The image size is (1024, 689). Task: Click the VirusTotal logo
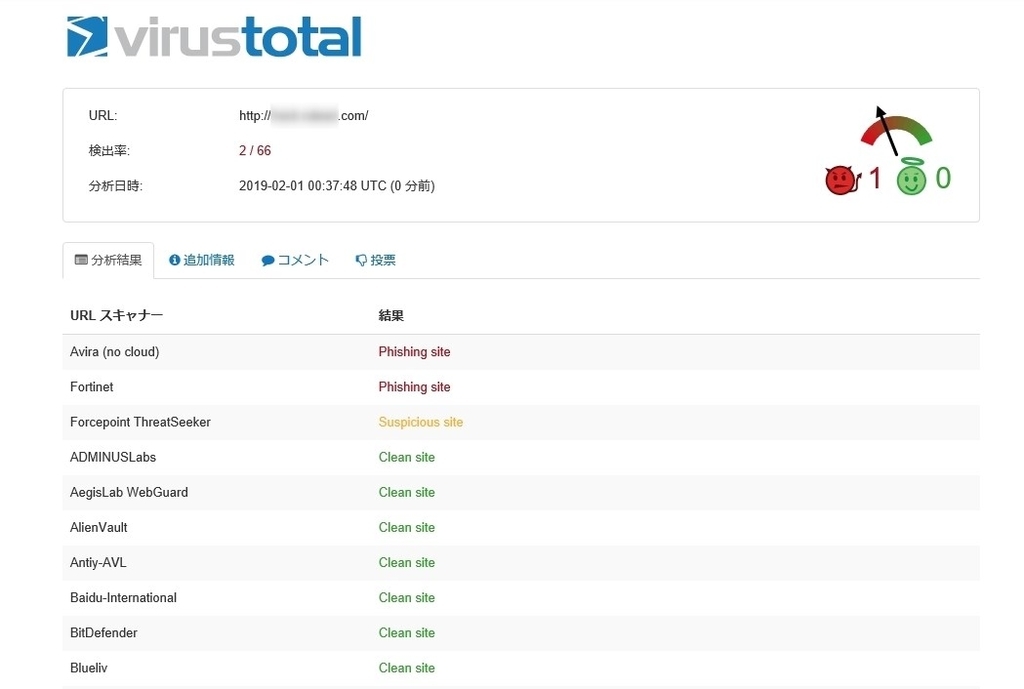click(214, 37)
